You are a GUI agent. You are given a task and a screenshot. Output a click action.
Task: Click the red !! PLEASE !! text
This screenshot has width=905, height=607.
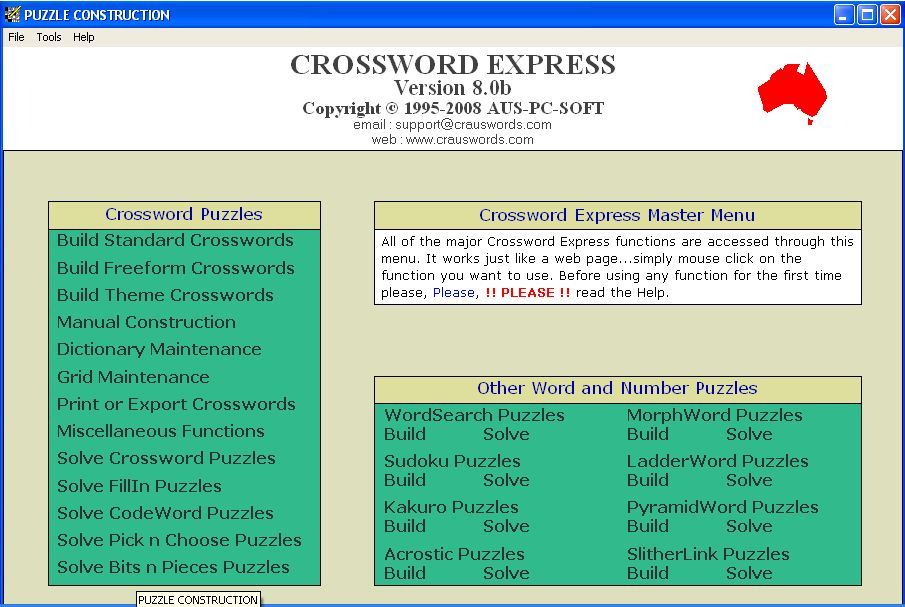pyautogui.click(x=528, y=293)
